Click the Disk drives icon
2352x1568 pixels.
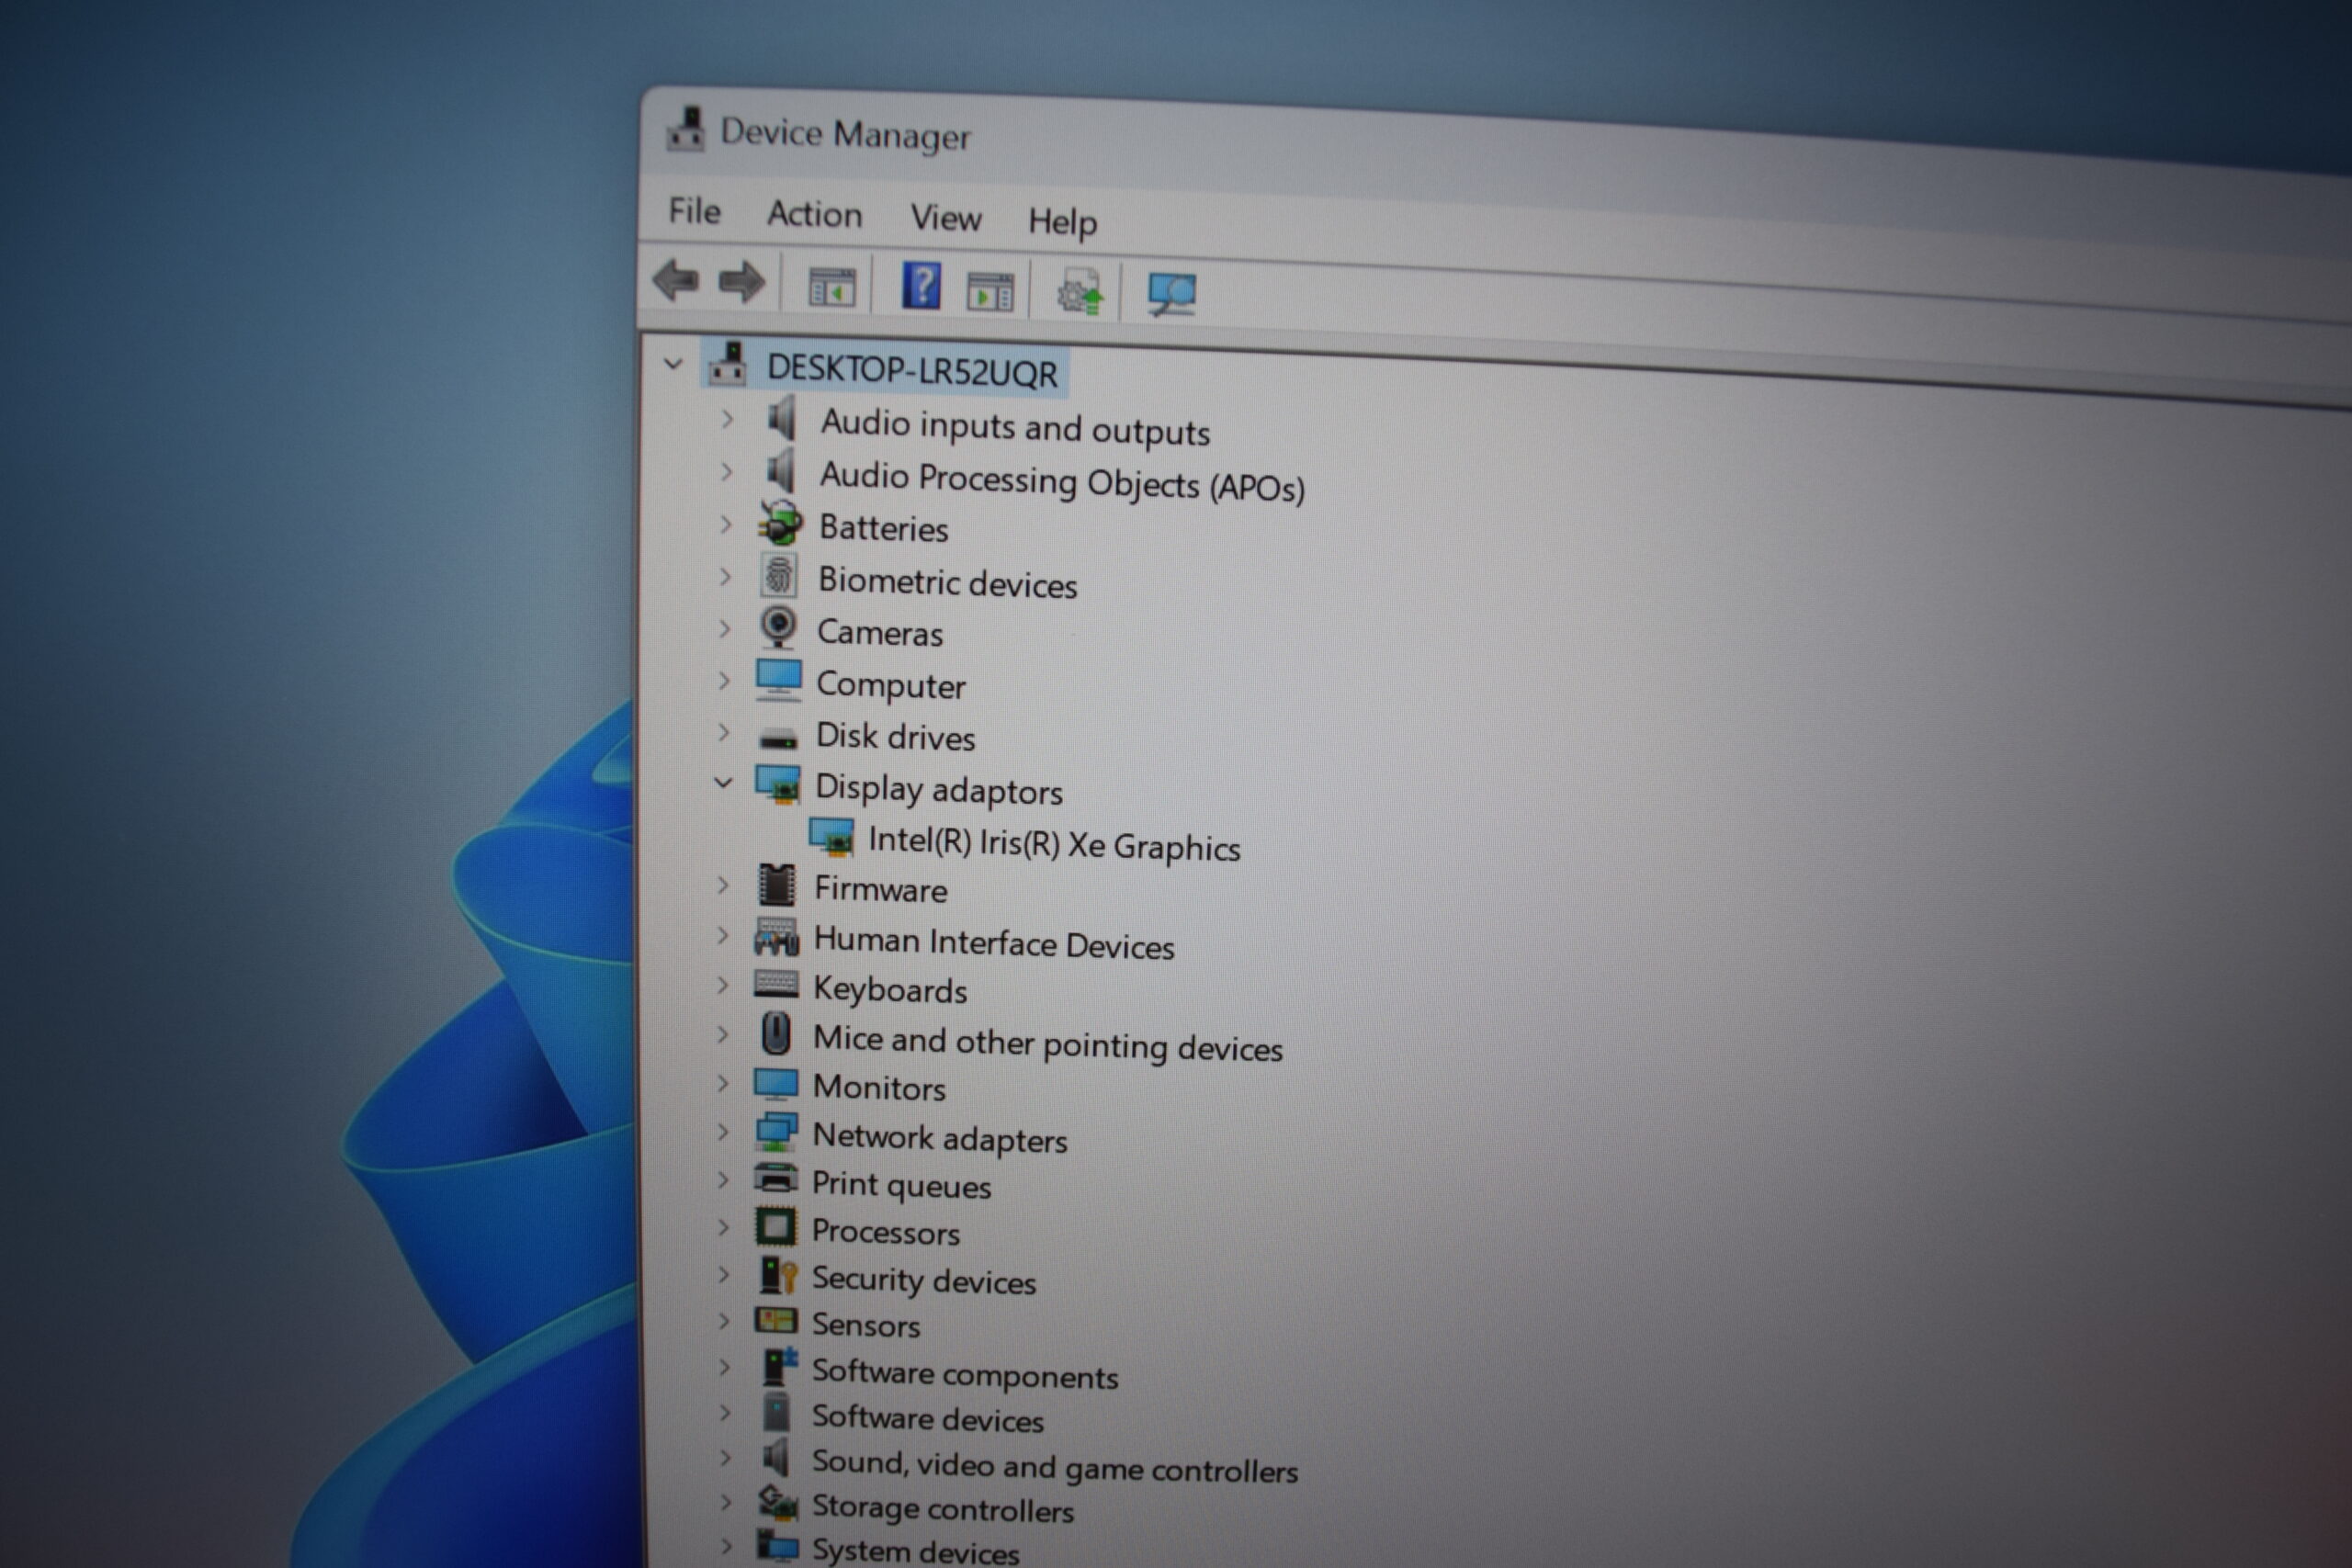click(x=777, y=738)
